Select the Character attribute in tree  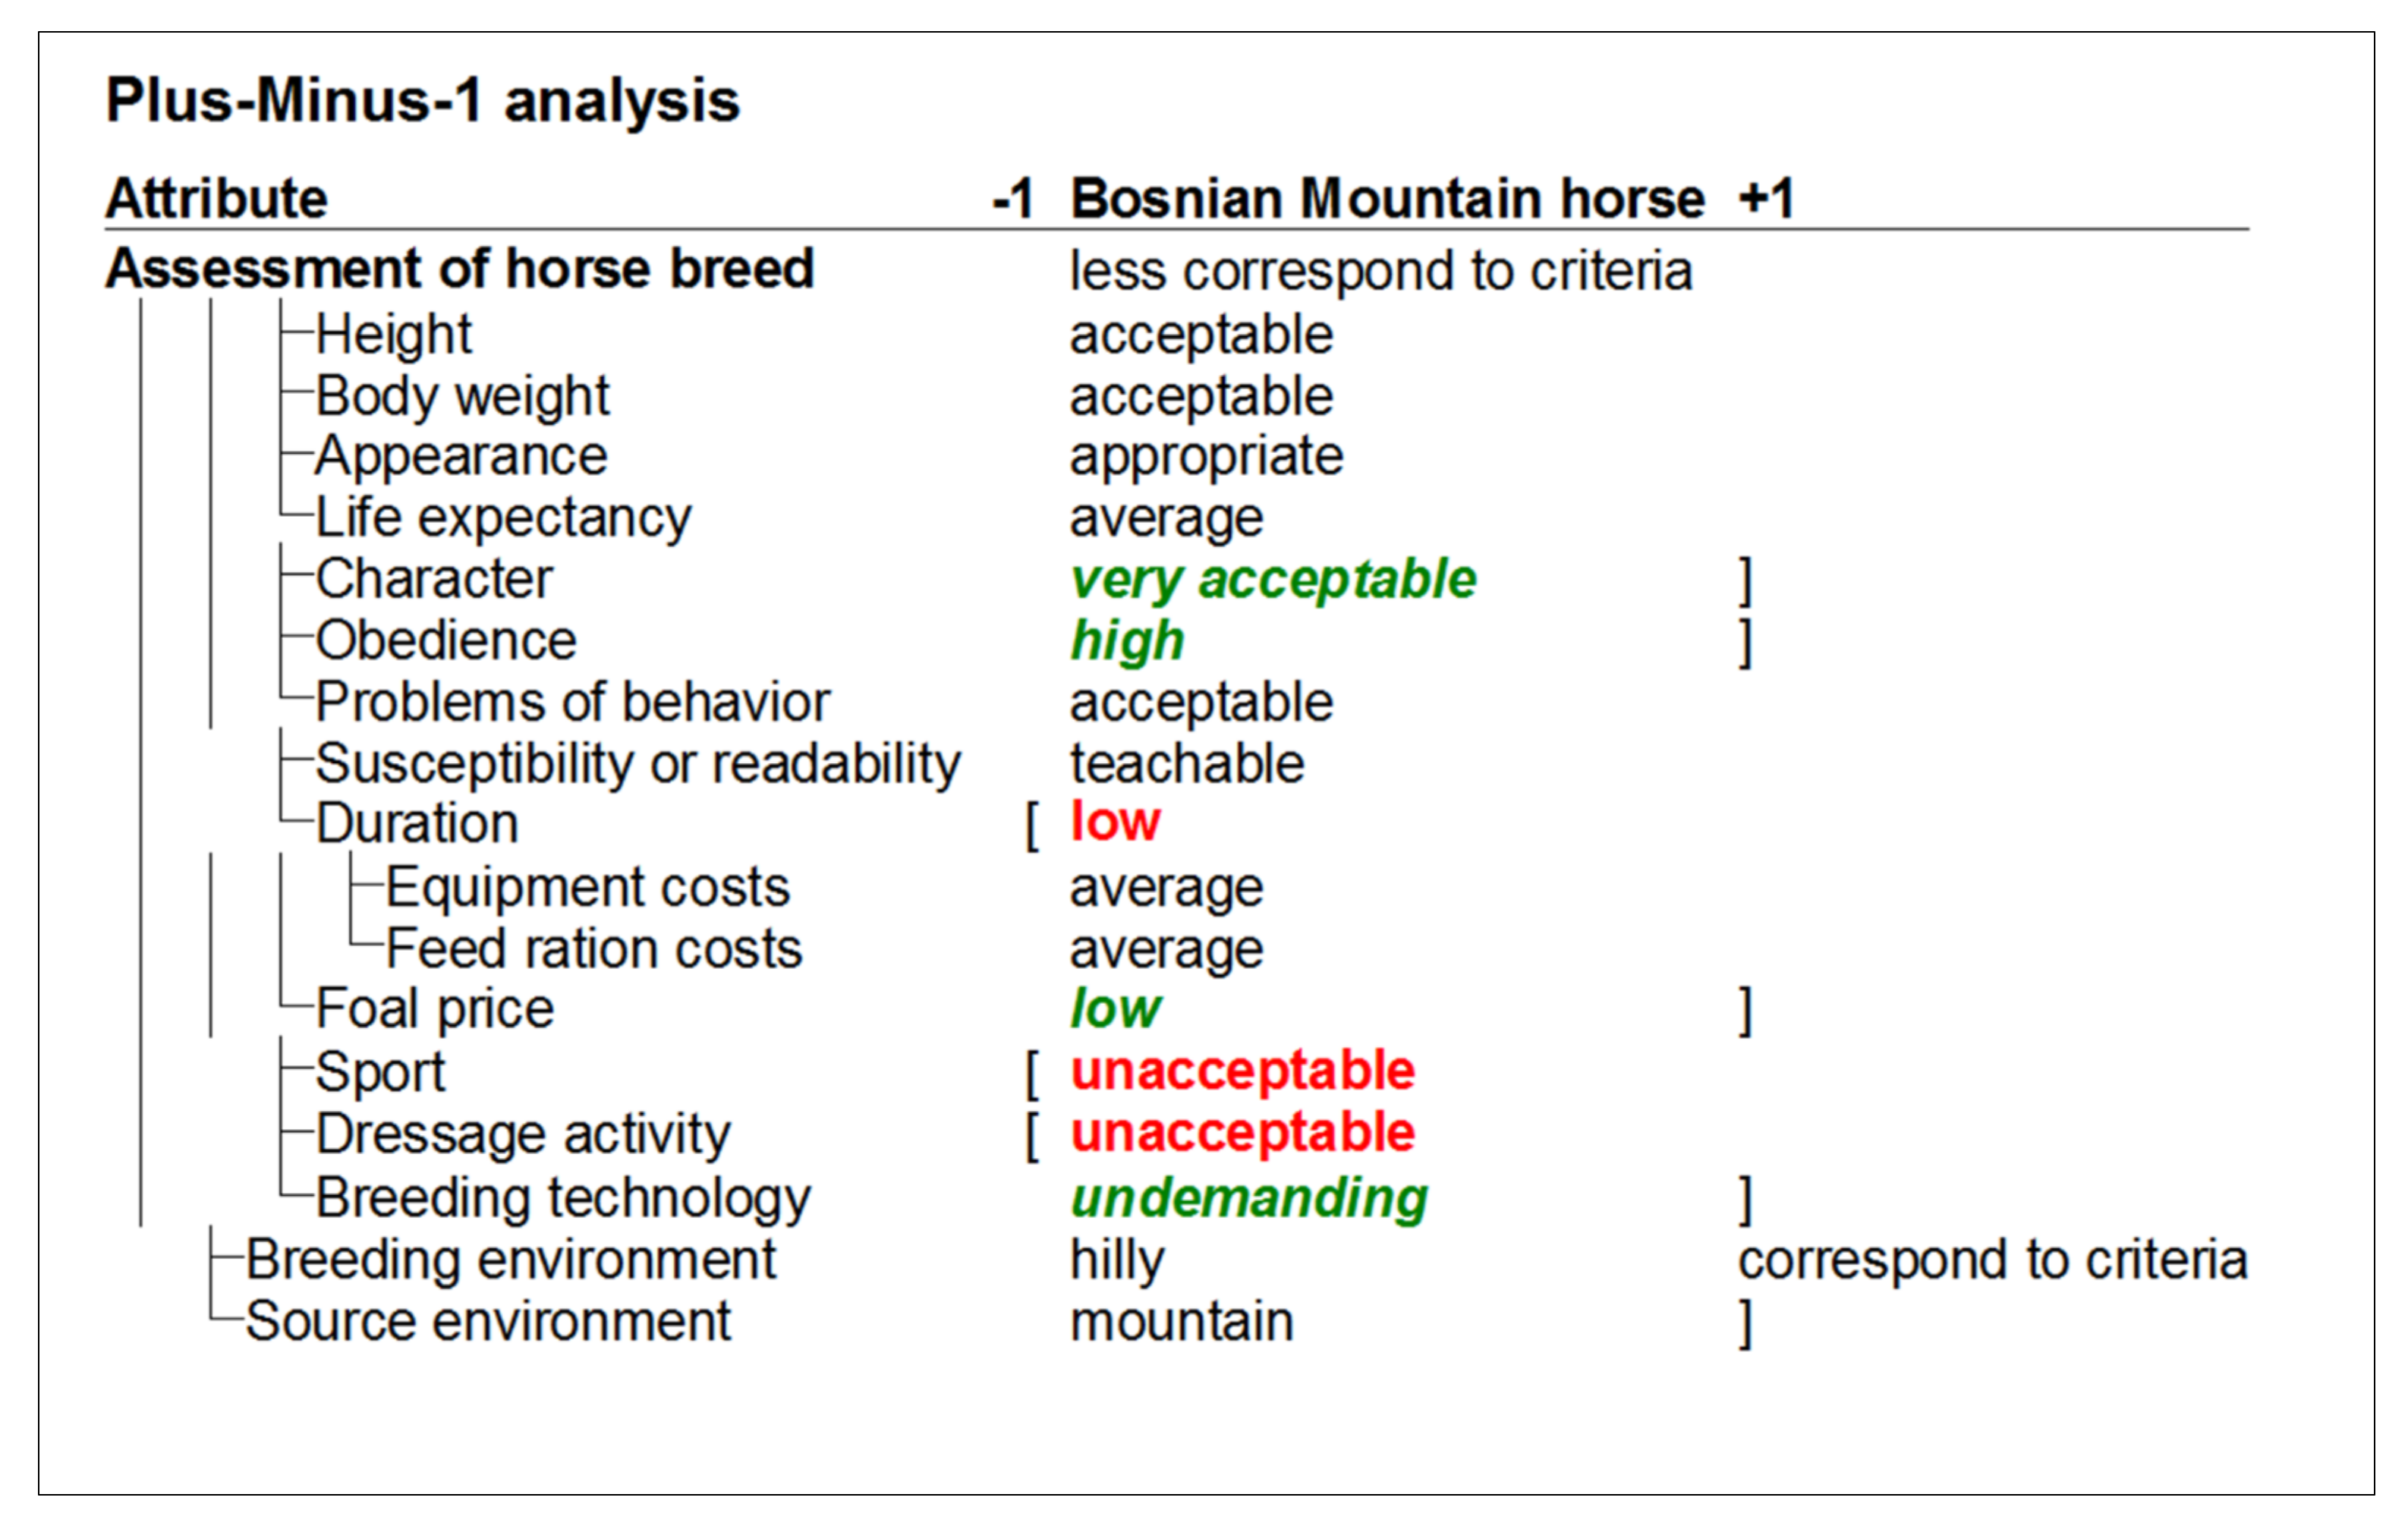434,579
